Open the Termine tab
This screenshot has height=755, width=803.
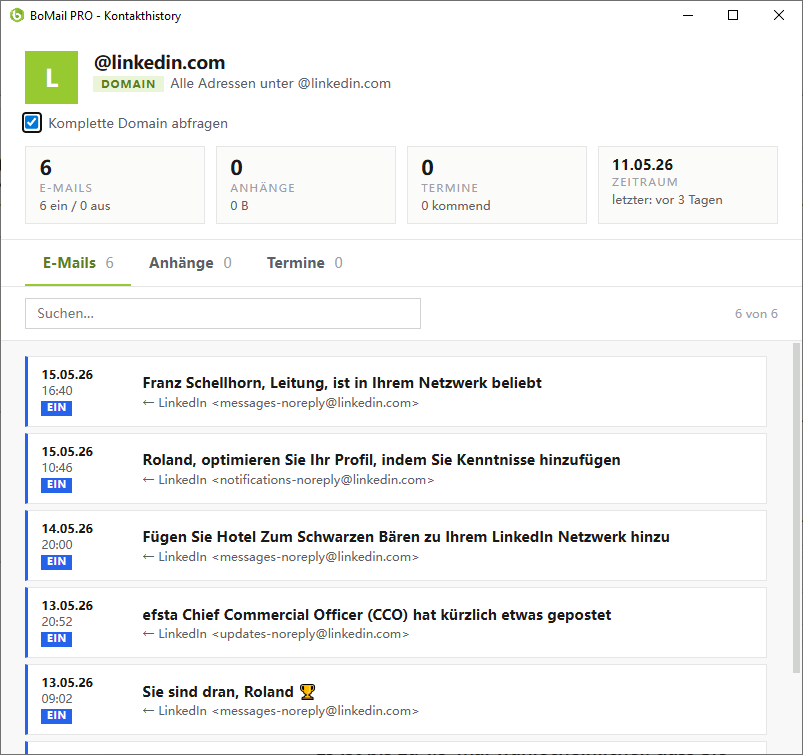(305, 263)
